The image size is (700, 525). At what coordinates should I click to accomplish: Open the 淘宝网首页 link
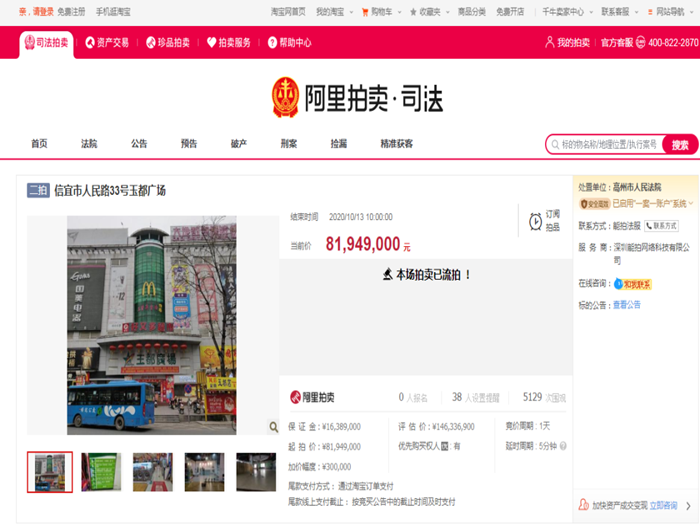click(x=288, y=12)
